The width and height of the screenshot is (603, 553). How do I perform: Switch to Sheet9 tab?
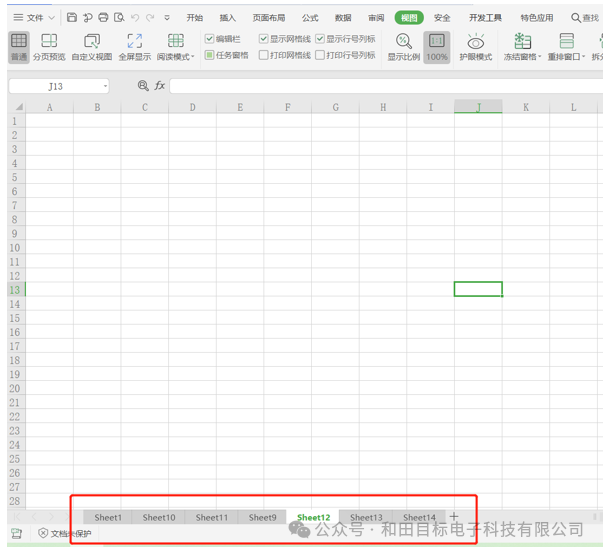263,517
